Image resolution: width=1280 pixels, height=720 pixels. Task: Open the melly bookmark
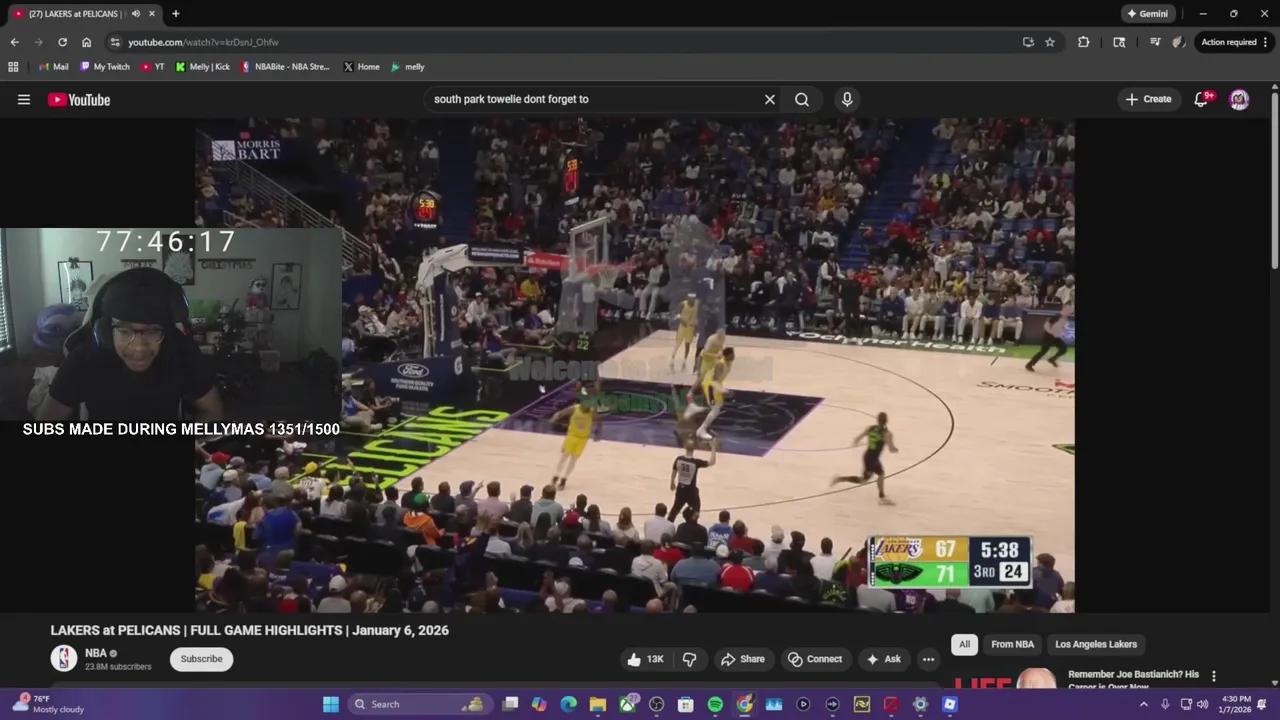tap(408, 67)
